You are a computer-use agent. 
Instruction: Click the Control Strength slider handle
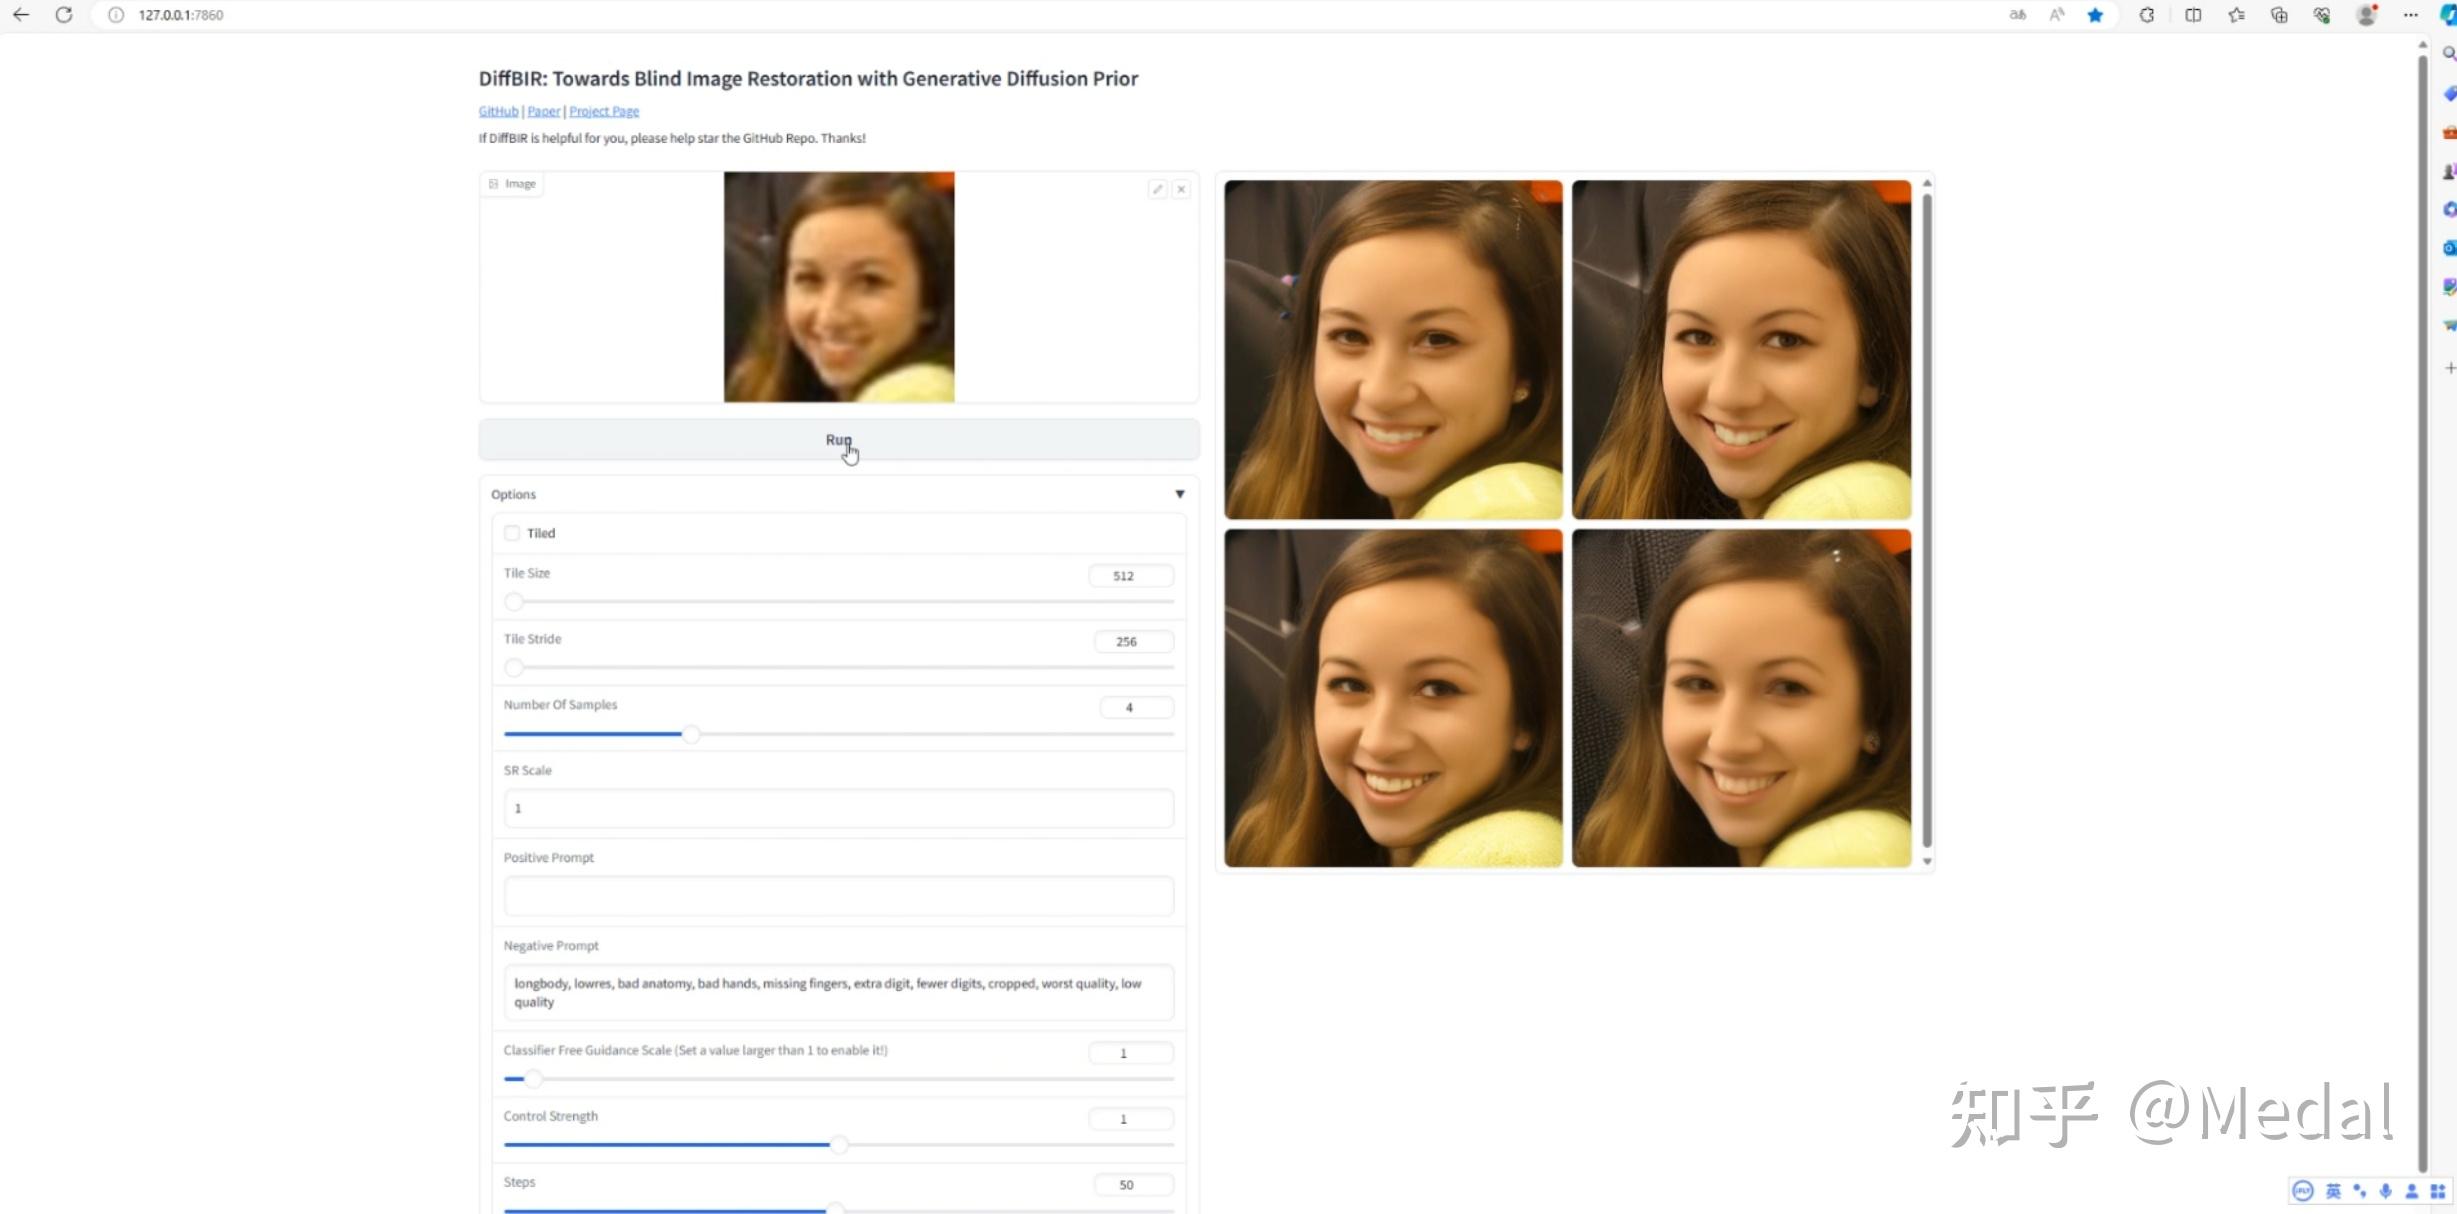839,1144
